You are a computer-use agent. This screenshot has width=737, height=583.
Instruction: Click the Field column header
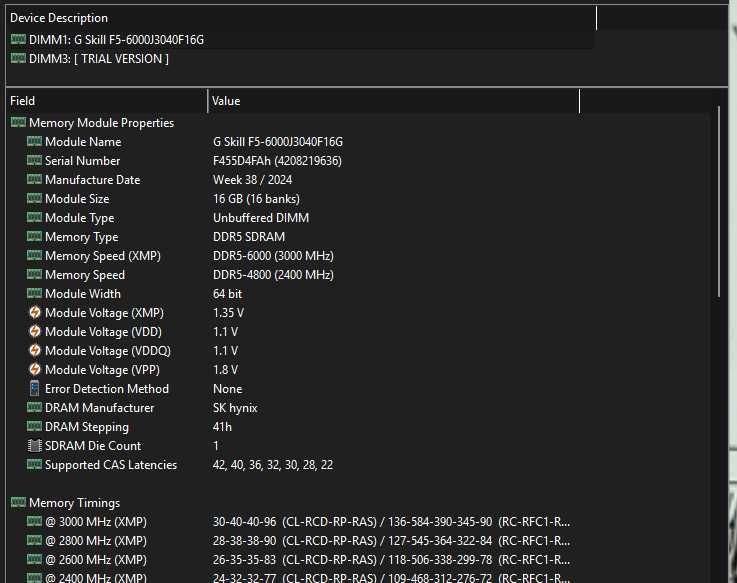(107, 101)
